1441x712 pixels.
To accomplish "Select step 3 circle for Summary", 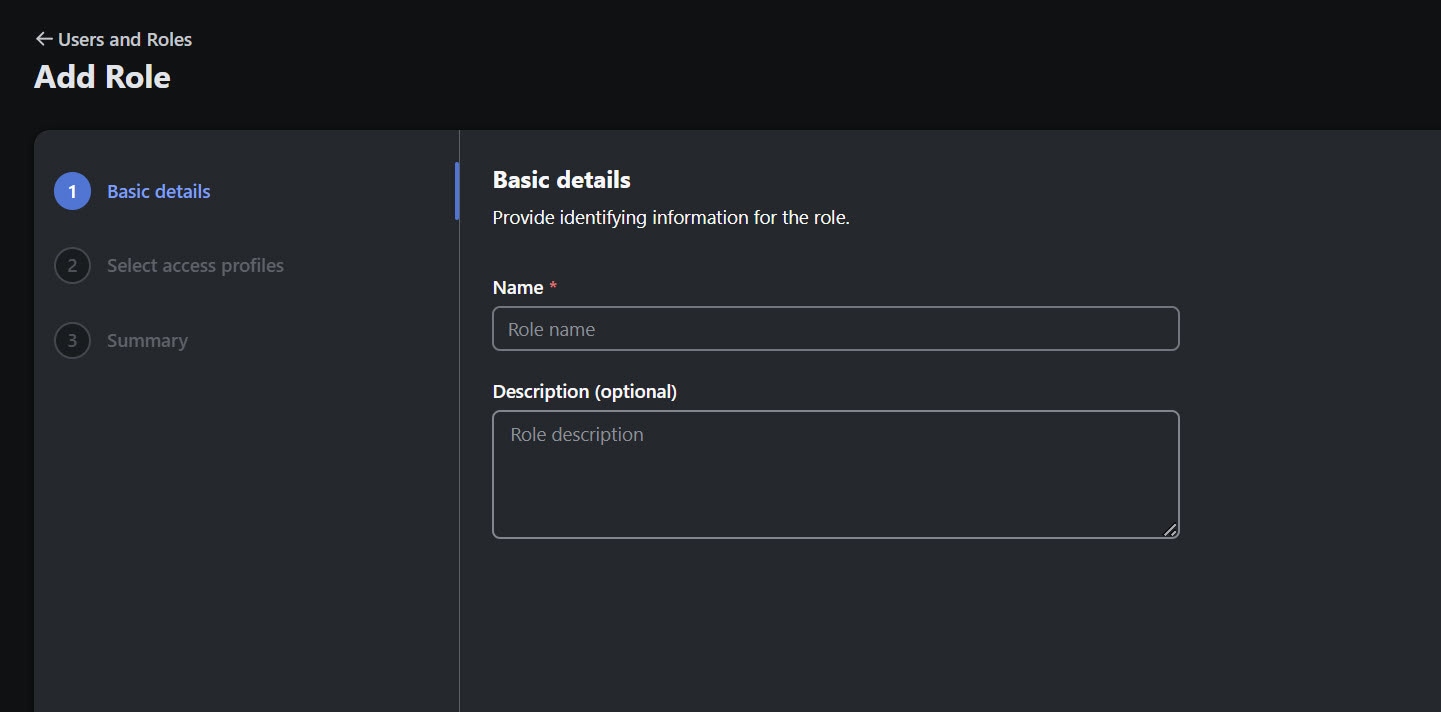I will [72, 340].
